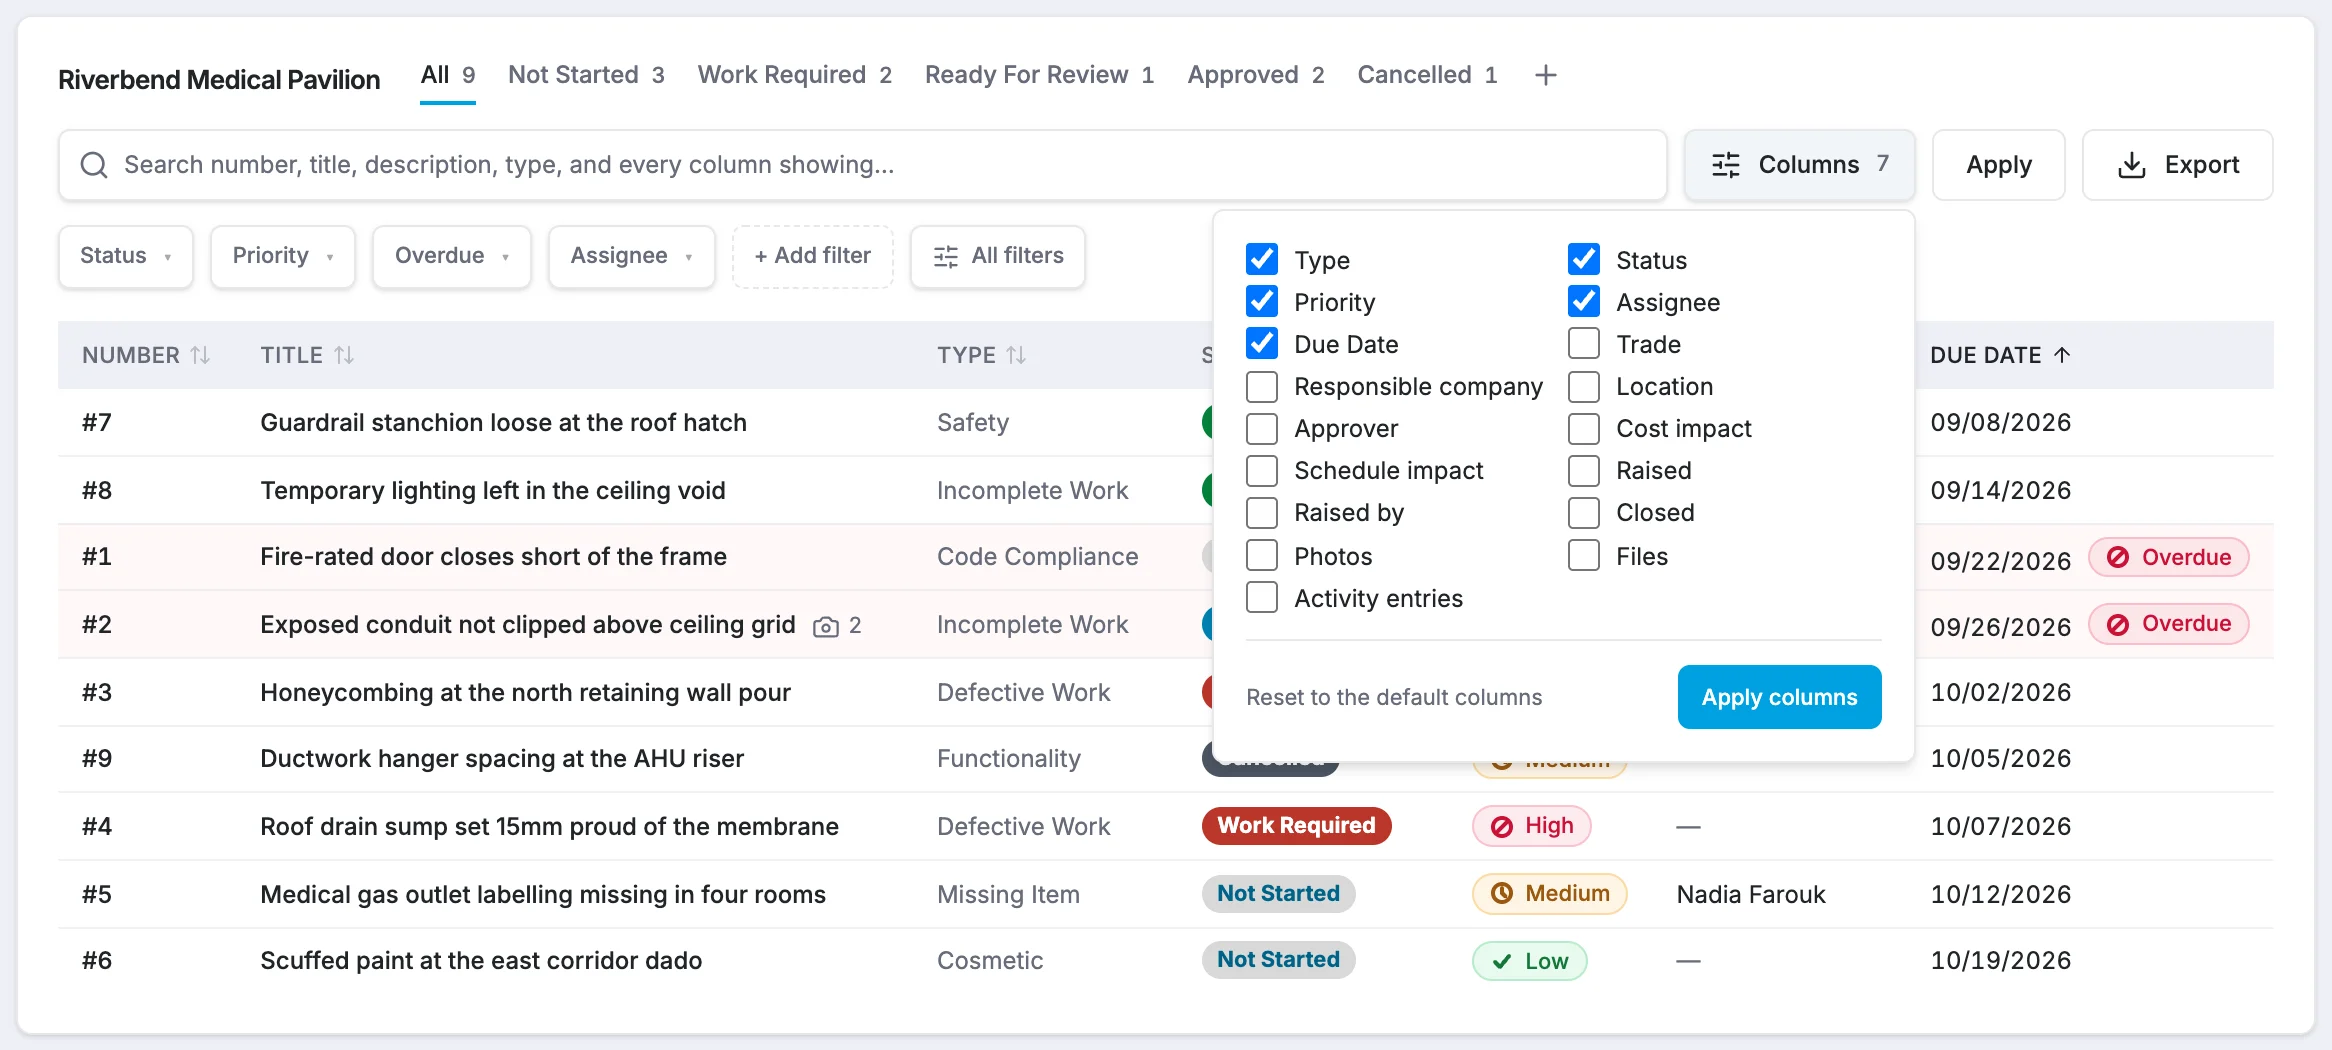This screenshot has height=1050, width=2332.
Task: Enable the Location column checkbox
Action: tap(1584, 385)
